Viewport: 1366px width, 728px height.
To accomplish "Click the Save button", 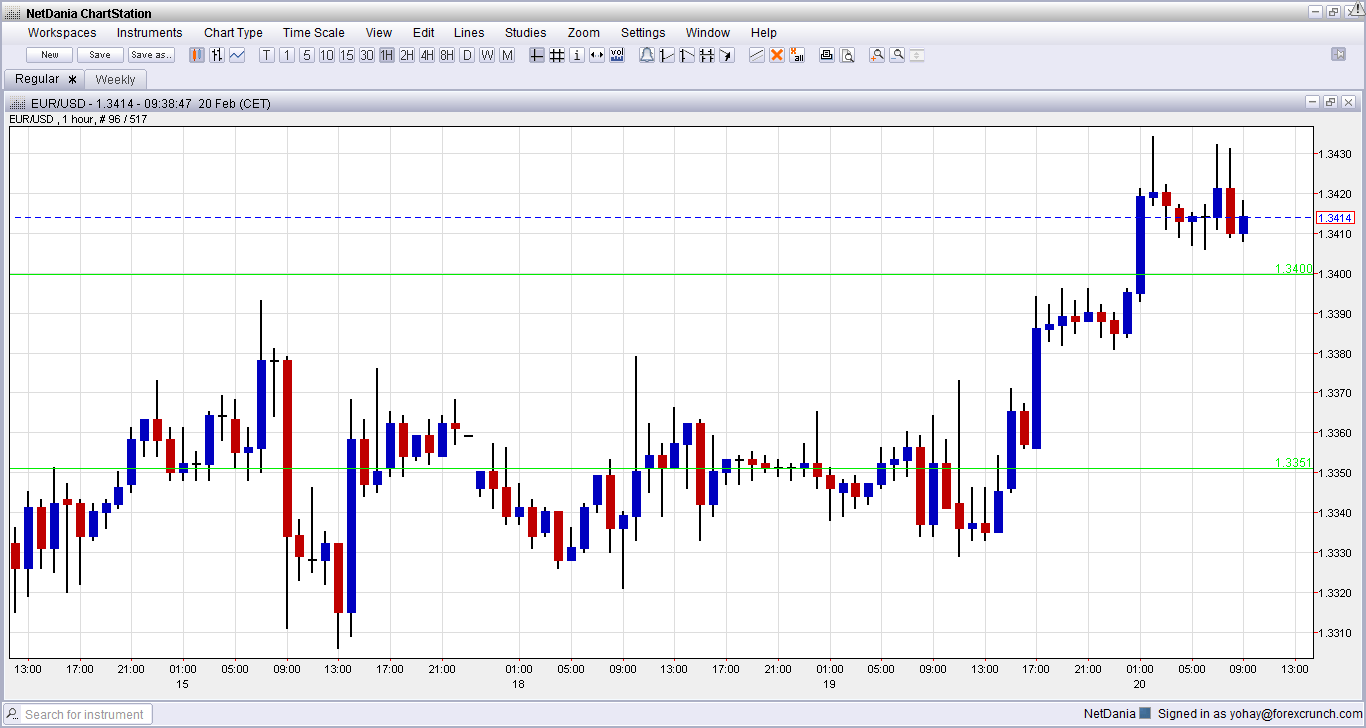I will 100,55.
